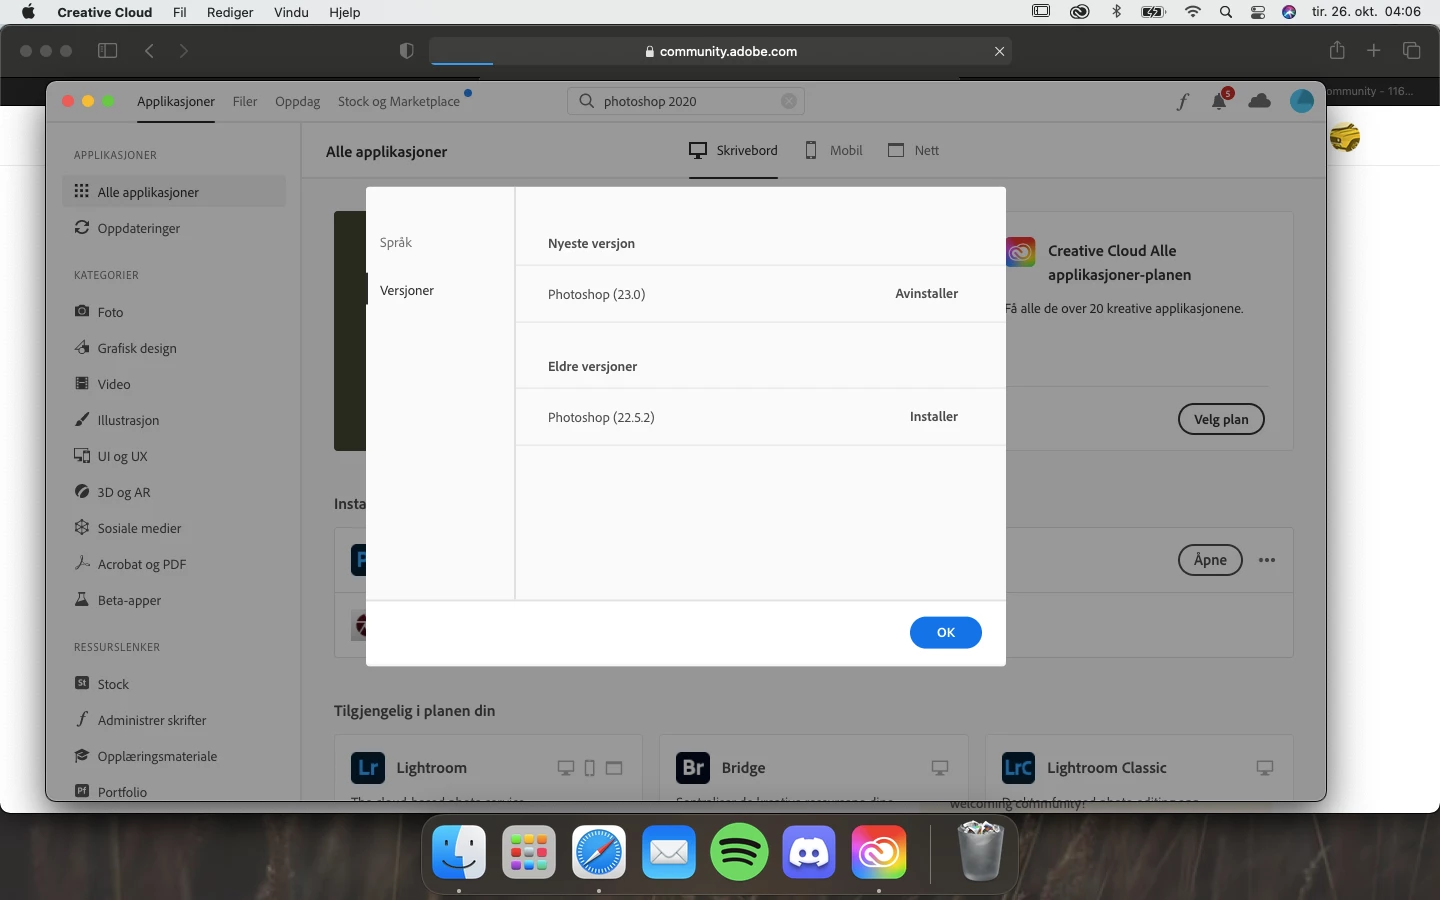Switch to the Filer tab

pos(245,101)
